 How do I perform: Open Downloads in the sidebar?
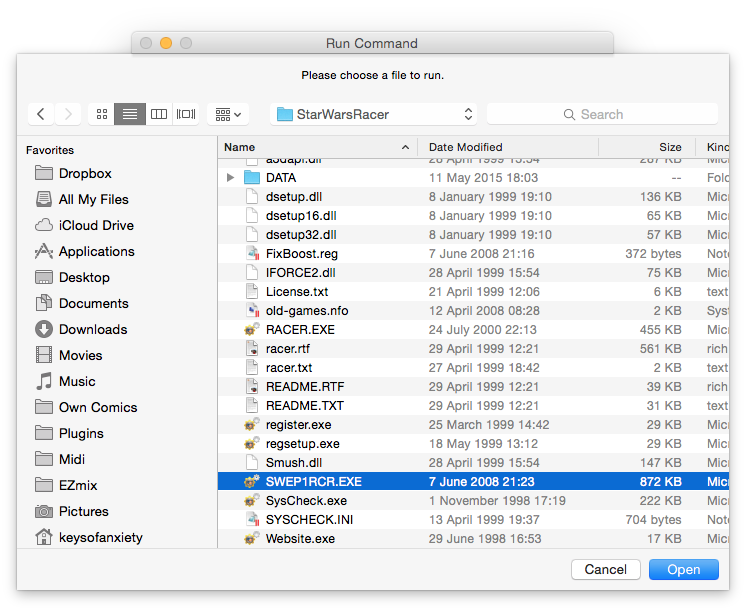81,329
